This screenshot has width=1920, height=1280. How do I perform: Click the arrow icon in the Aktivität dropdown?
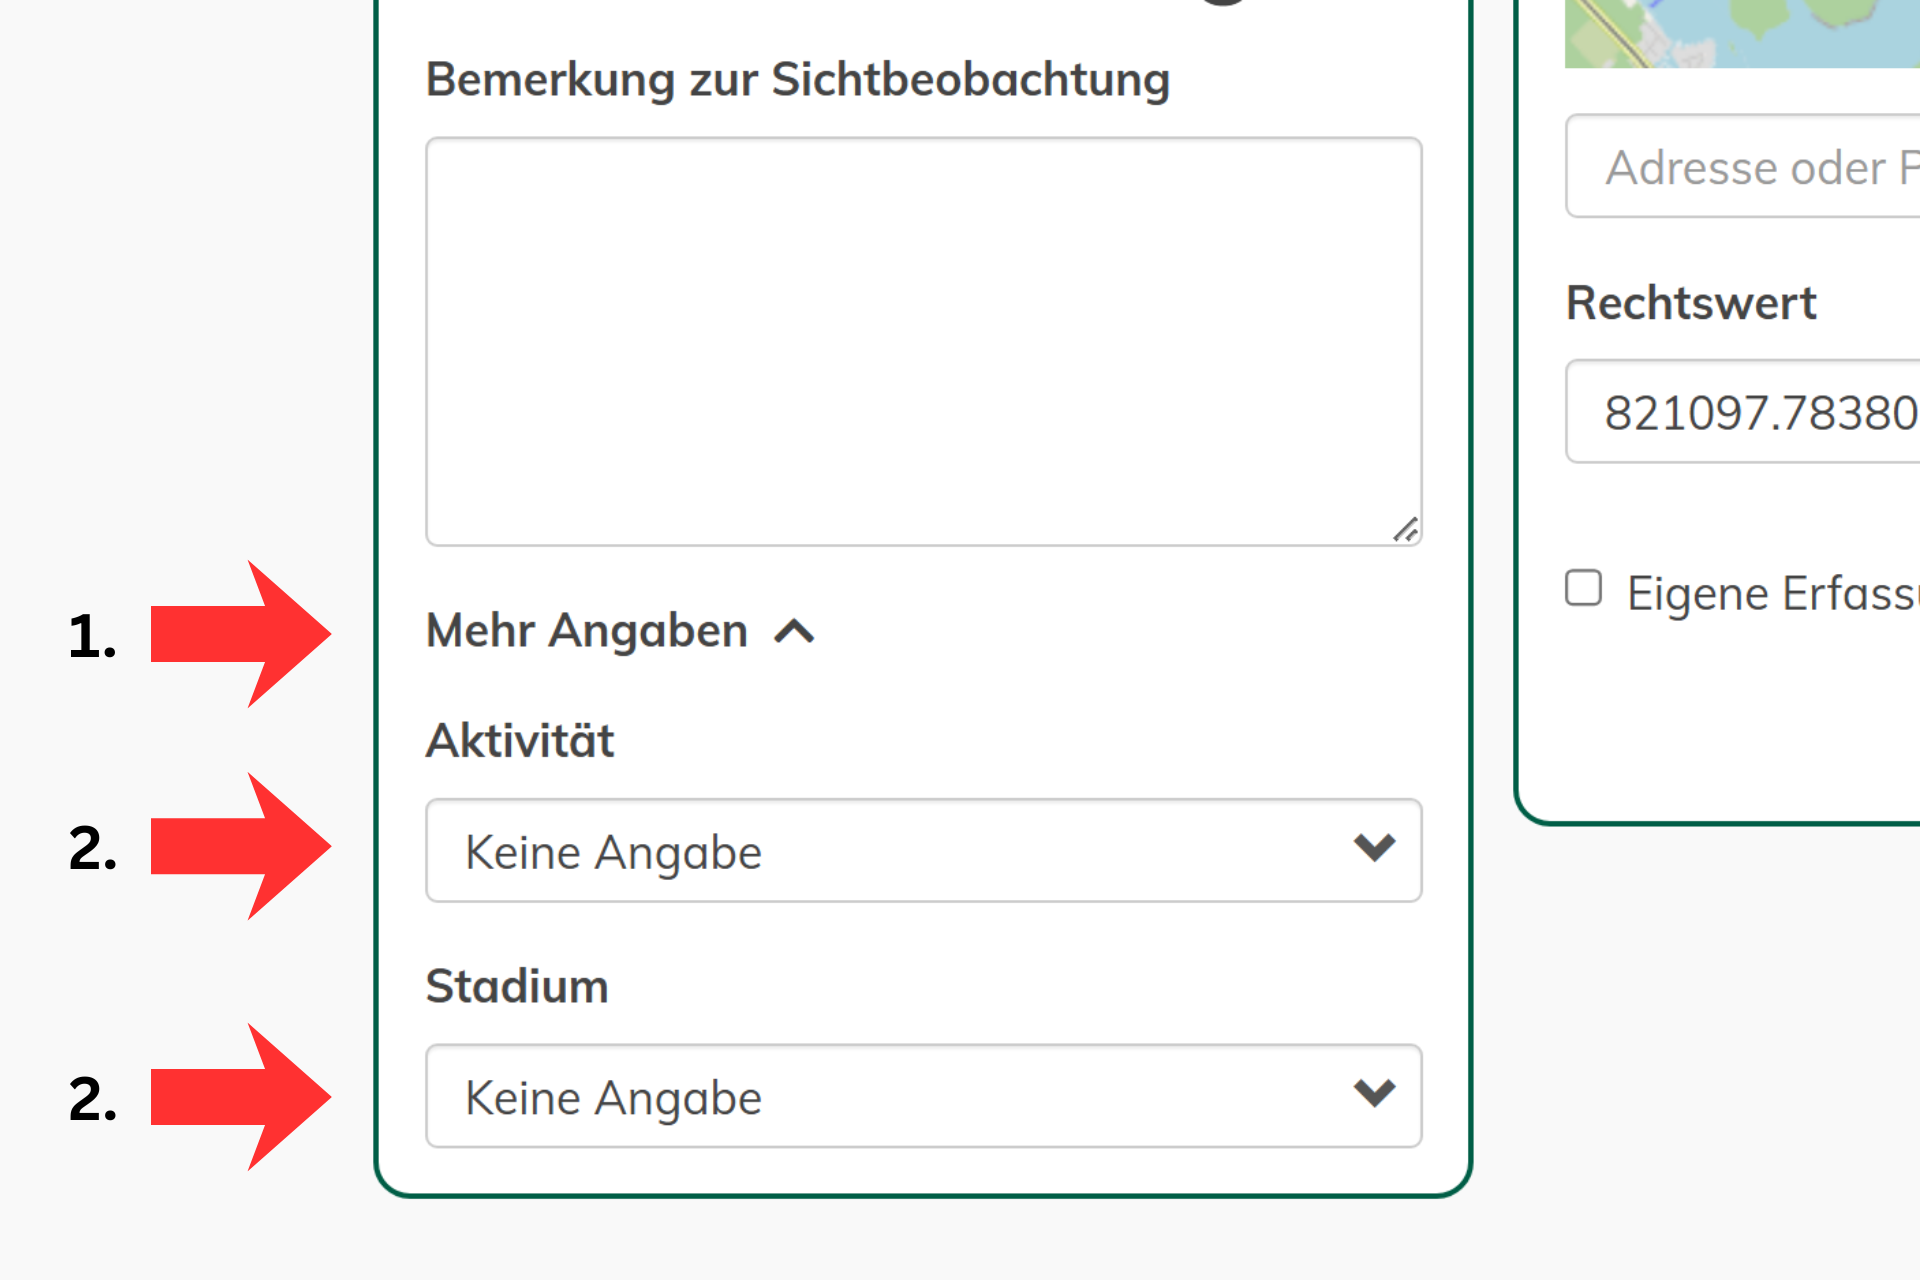coord(1374,849)
